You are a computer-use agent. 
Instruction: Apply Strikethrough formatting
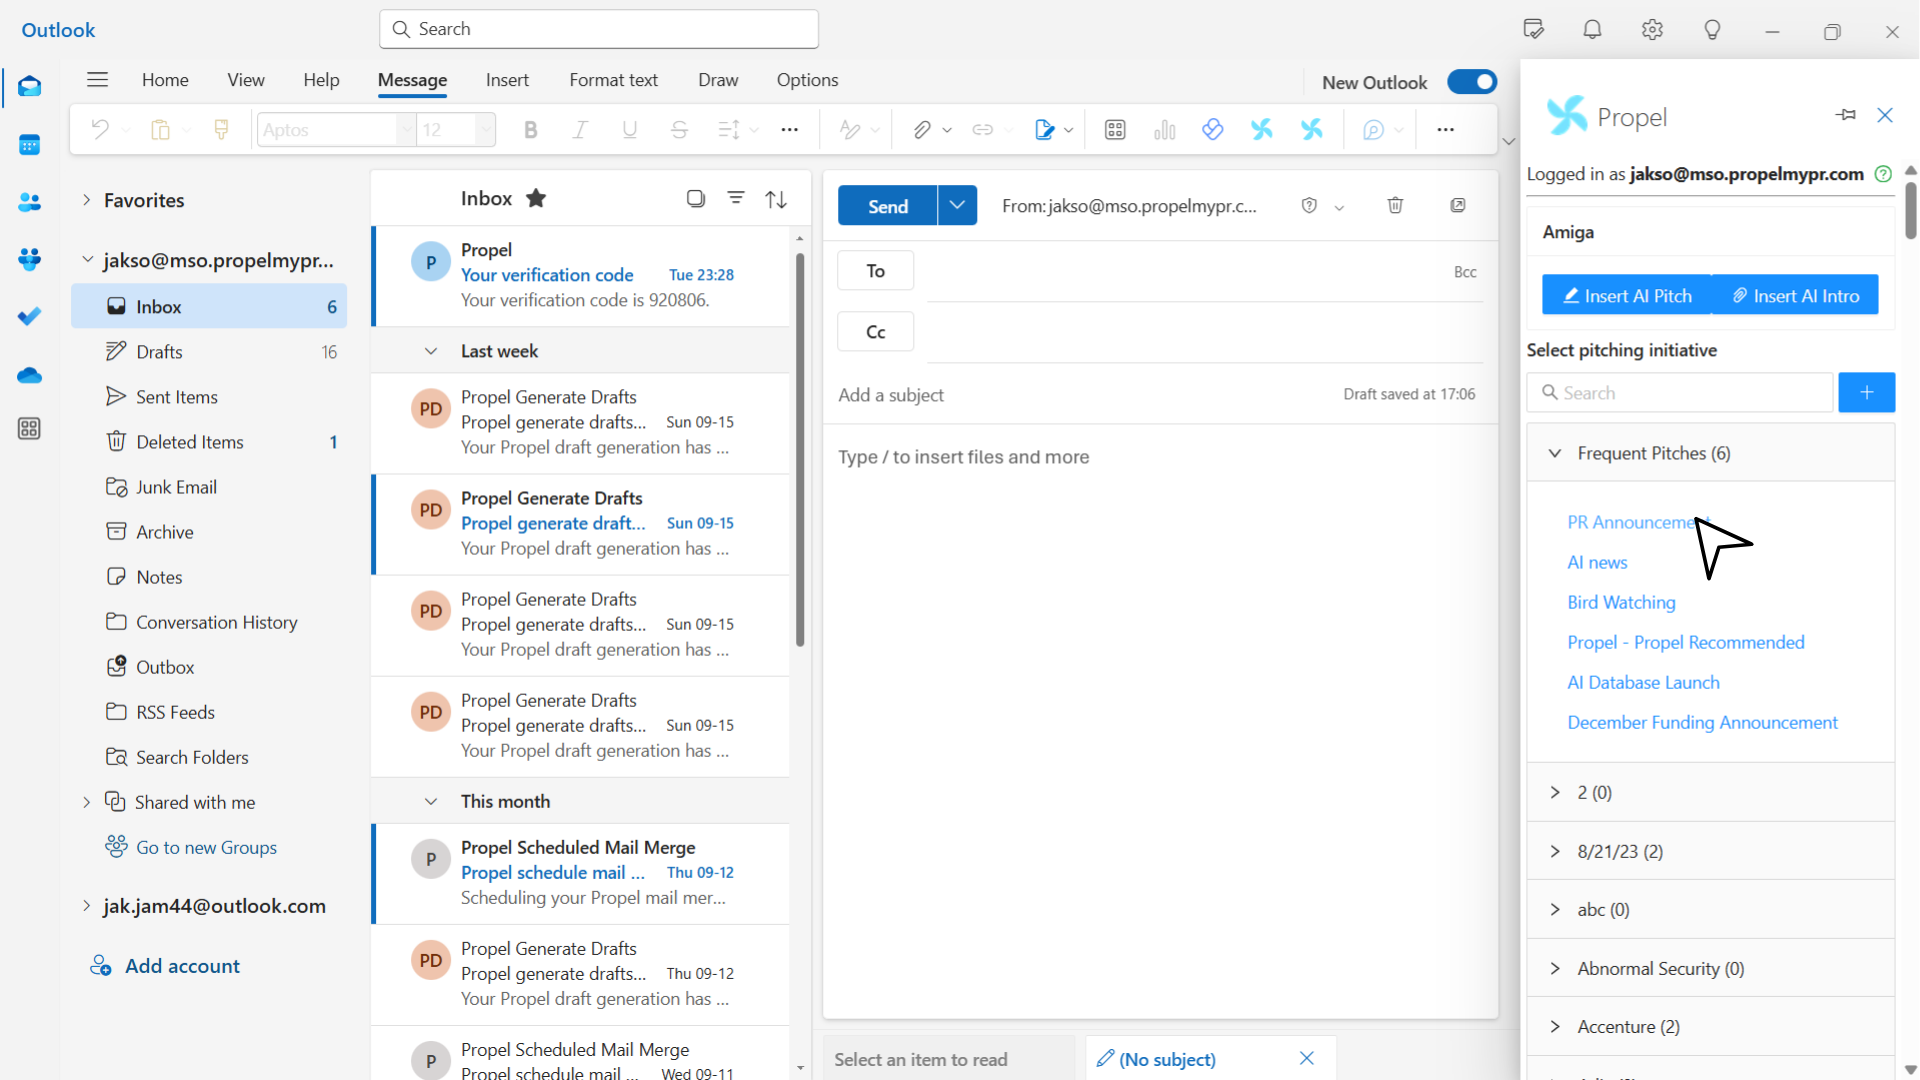679,129
